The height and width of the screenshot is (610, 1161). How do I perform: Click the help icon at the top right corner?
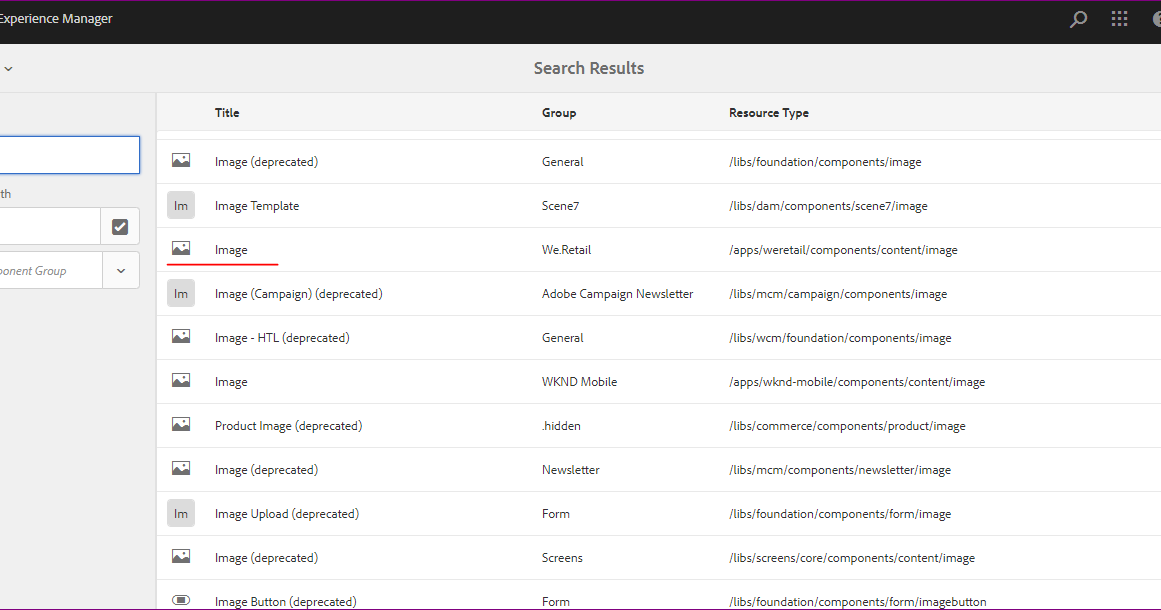pyautogui.click(x=1157, y=18)
